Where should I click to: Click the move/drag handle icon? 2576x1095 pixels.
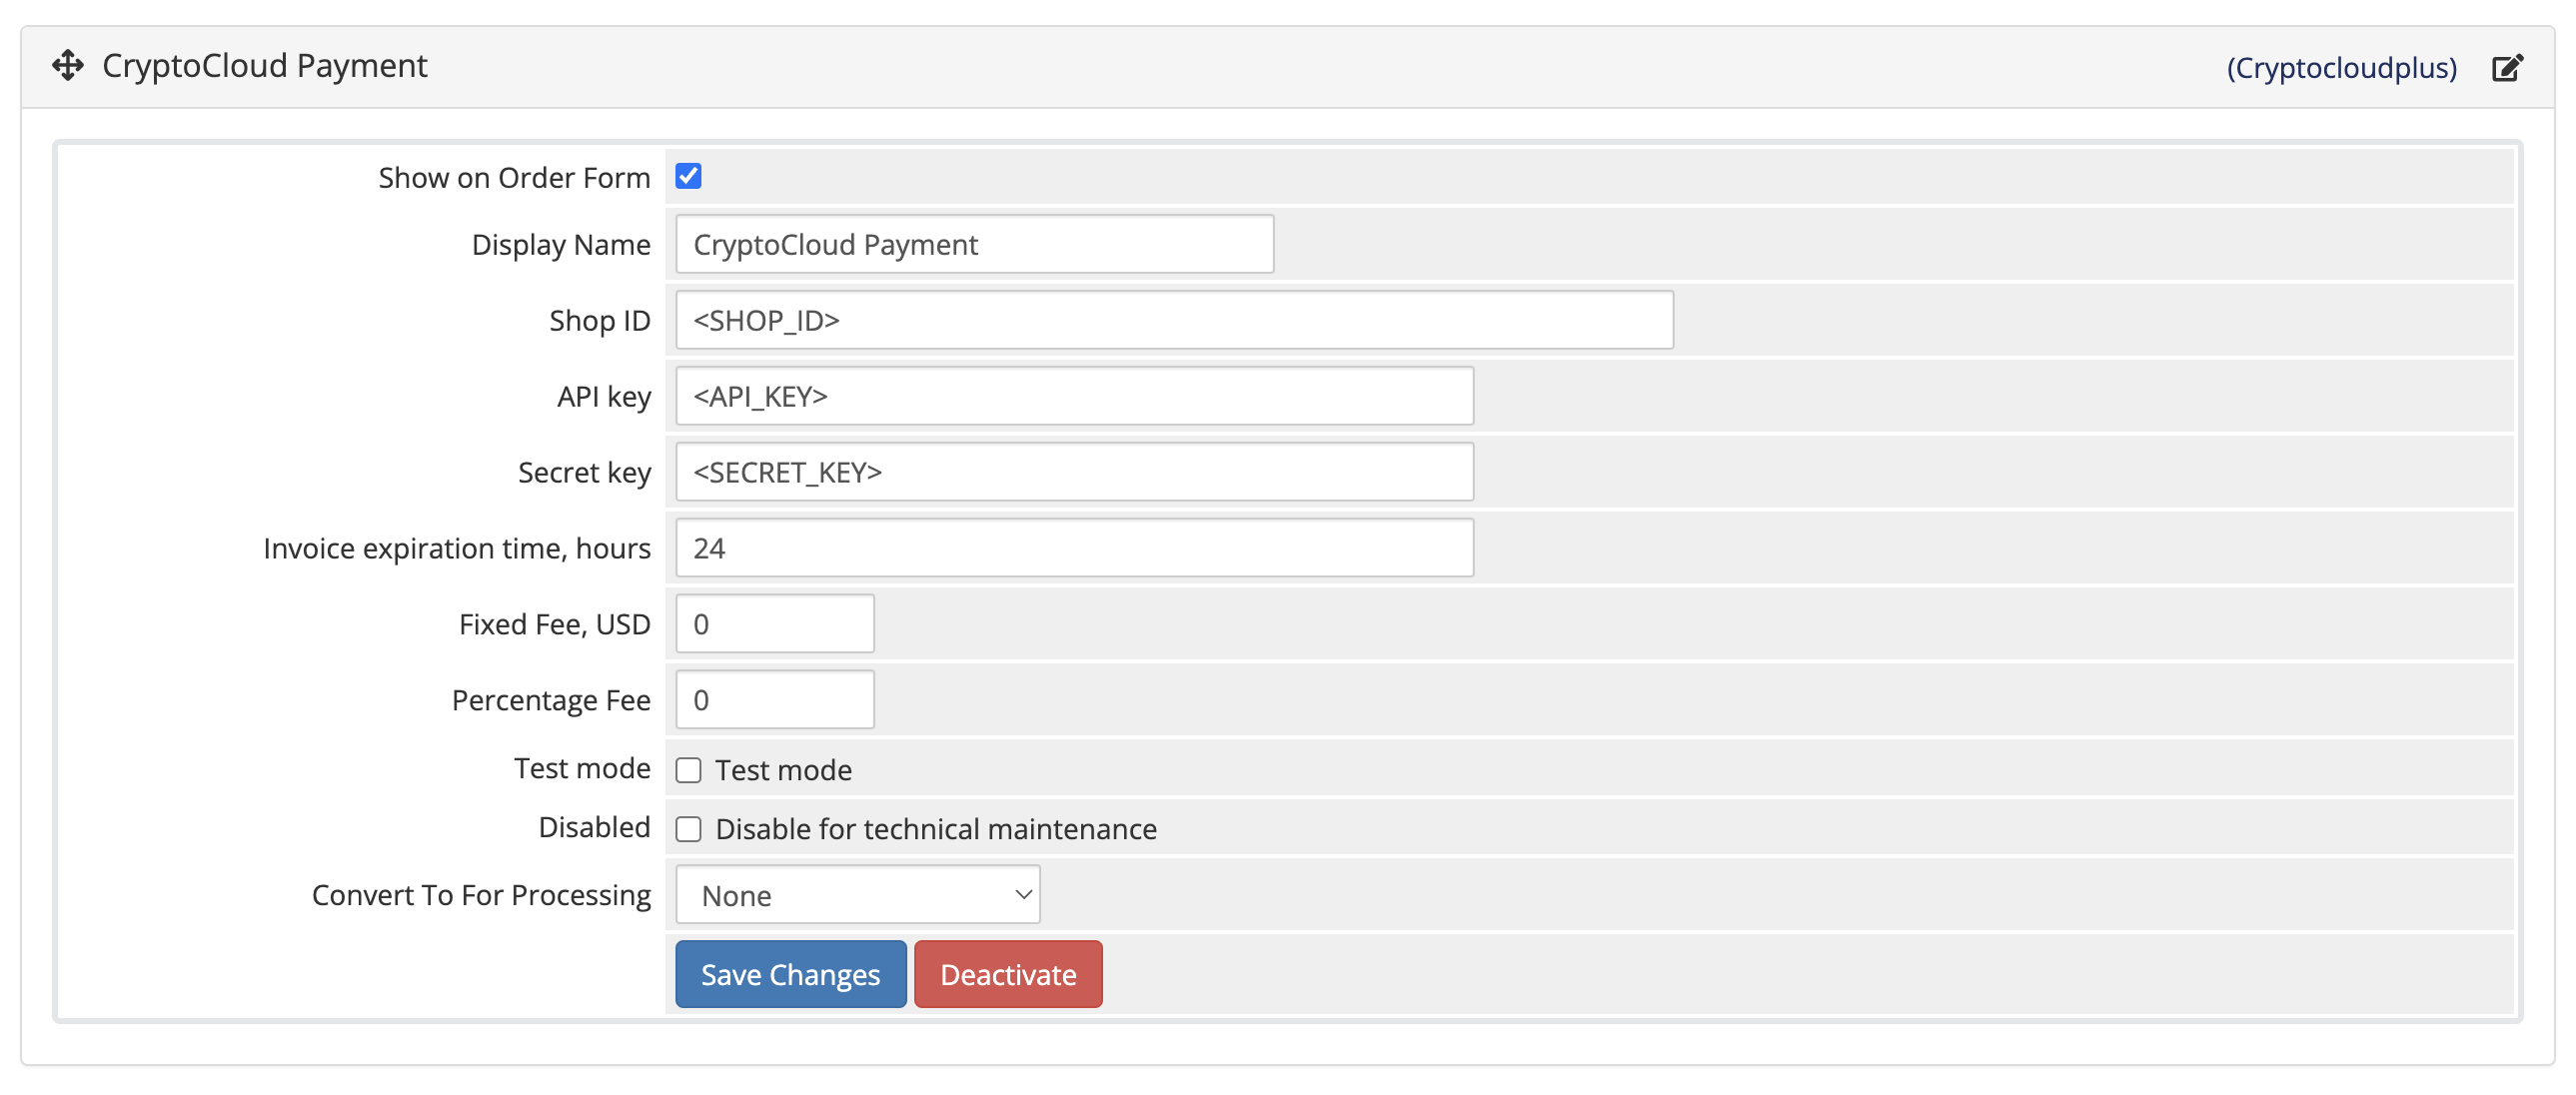[67, 66]
